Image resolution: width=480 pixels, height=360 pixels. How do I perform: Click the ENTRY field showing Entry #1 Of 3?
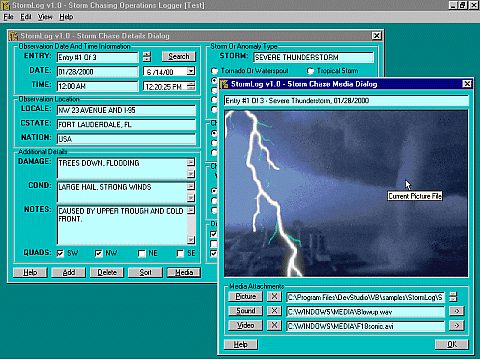point(97,57)
